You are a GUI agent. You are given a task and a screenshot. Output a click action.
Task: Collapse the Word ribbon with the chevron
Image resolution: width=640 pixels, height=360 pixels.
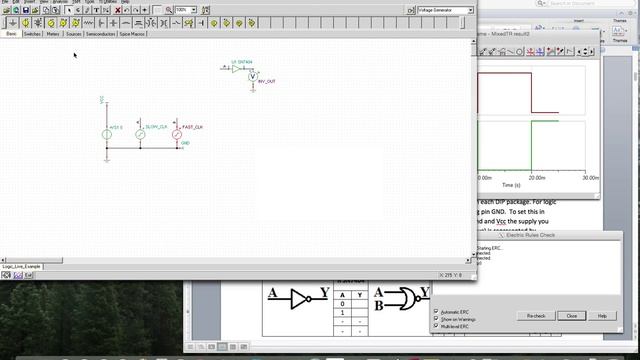point(622,13)
